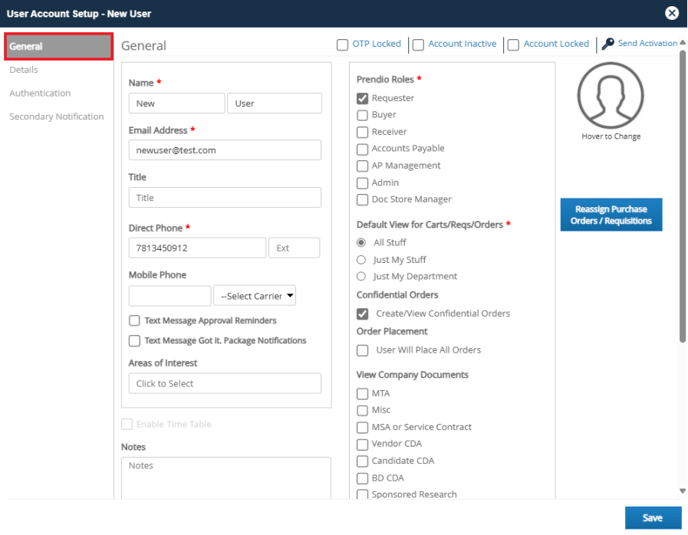Check the Candidate CDA checkbox

coord(362,461)
